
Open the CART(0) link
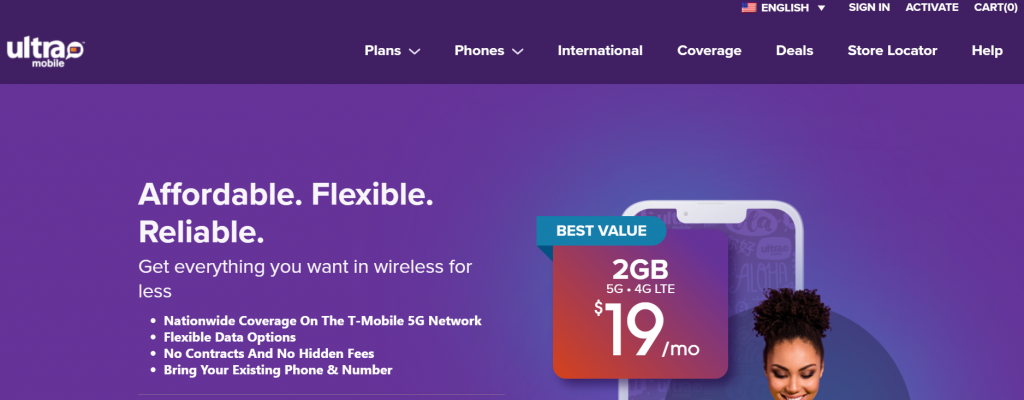coord(996,7)
